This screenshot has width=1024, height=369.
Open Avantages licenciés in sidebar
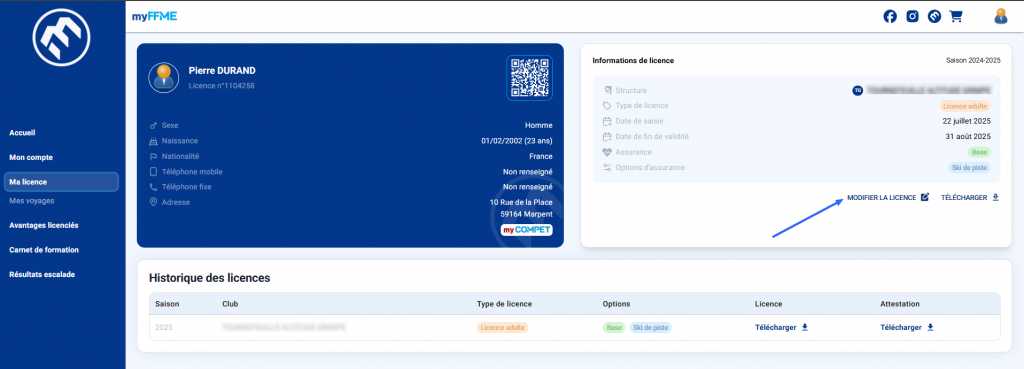[44, 225]
